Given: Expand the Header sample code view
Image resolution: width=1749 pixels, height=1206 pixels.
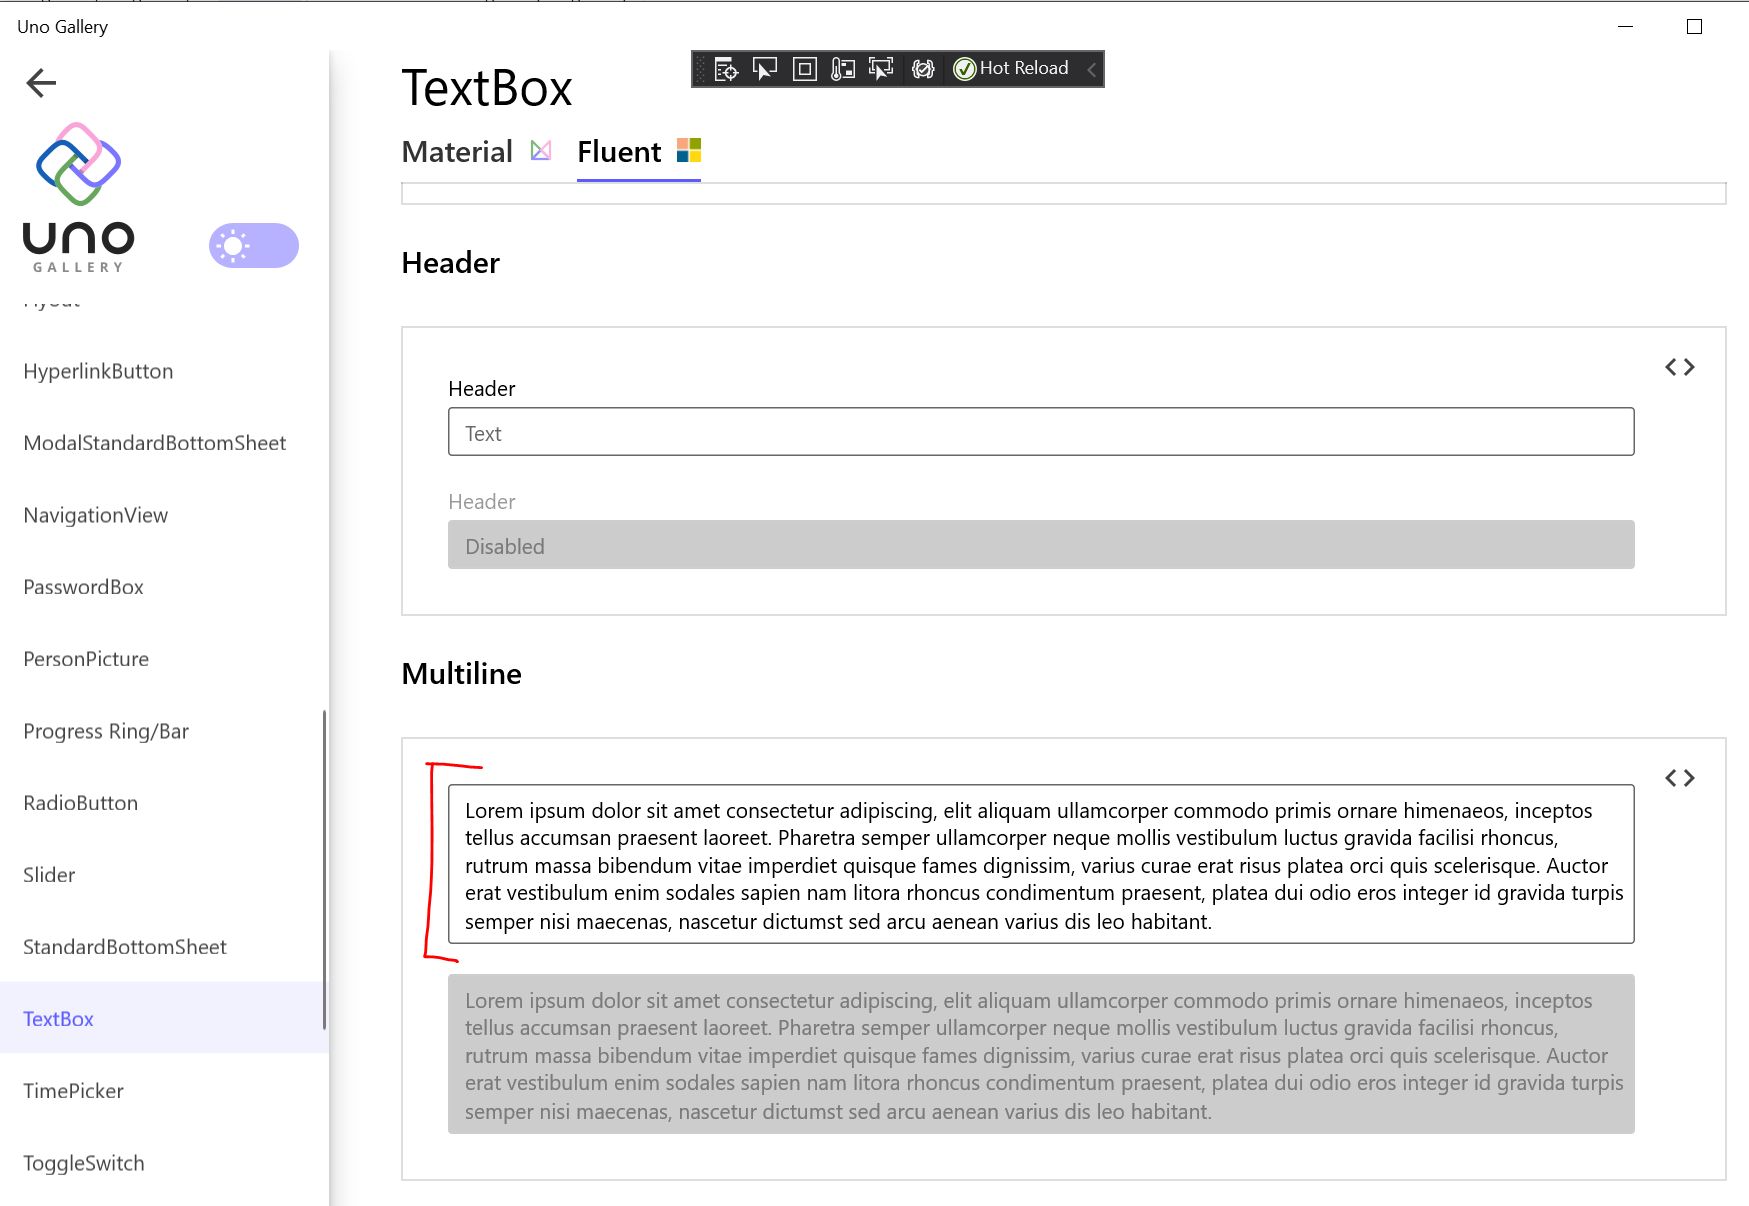Looking at the screenshot, I should pos(1680,366).
